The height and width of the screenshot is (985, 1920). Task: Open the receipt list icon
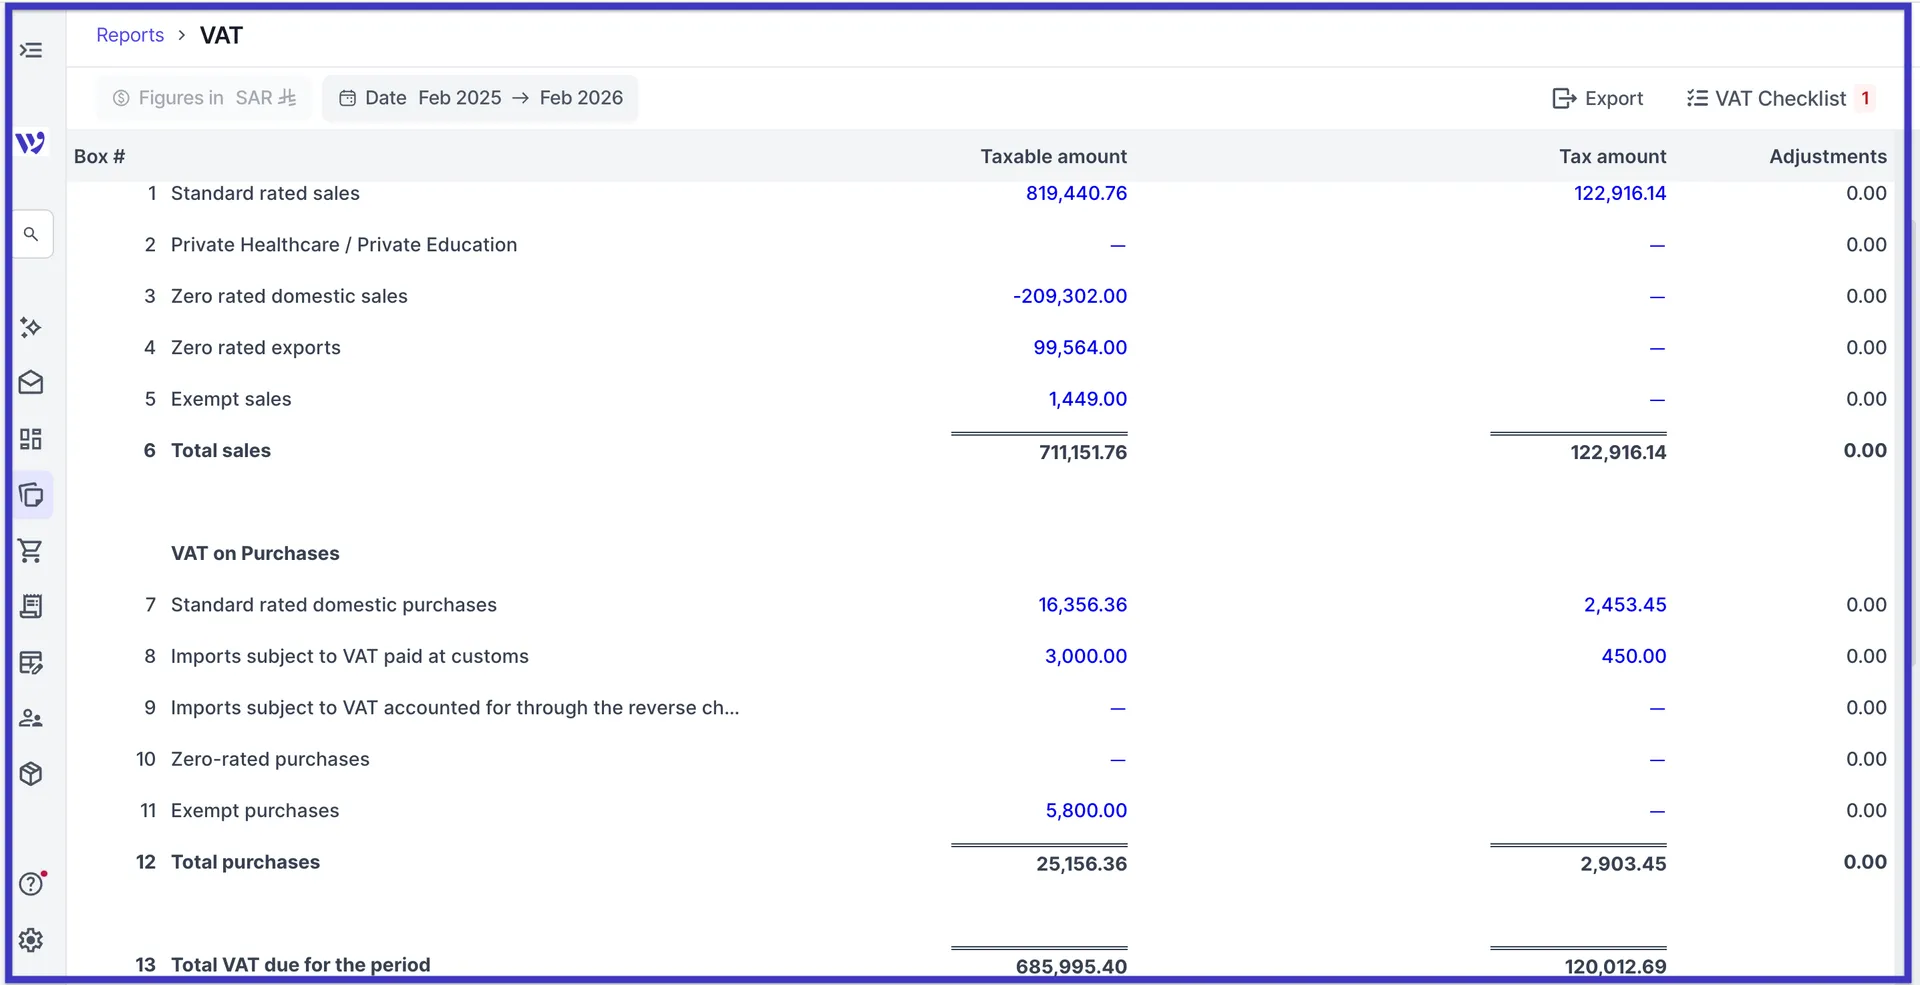31,606
